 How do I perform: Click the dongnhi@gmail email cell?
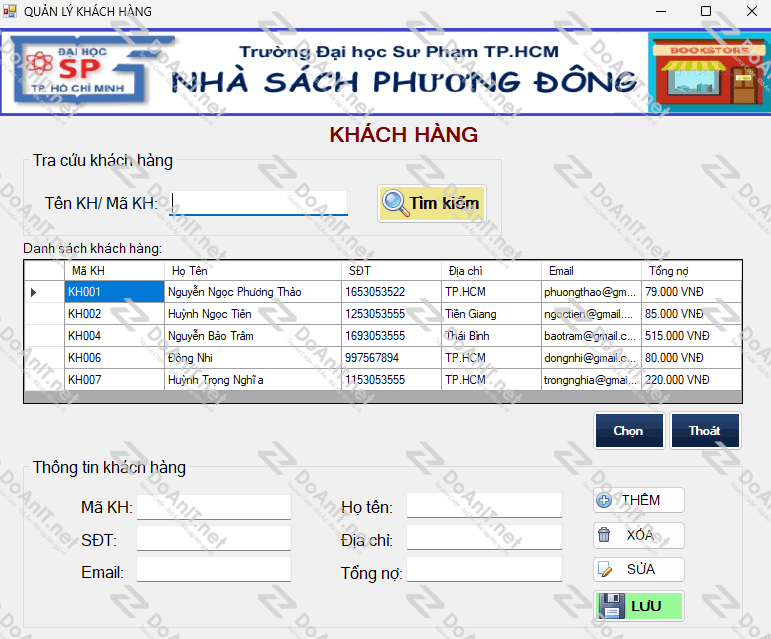(x=592, y=358)
